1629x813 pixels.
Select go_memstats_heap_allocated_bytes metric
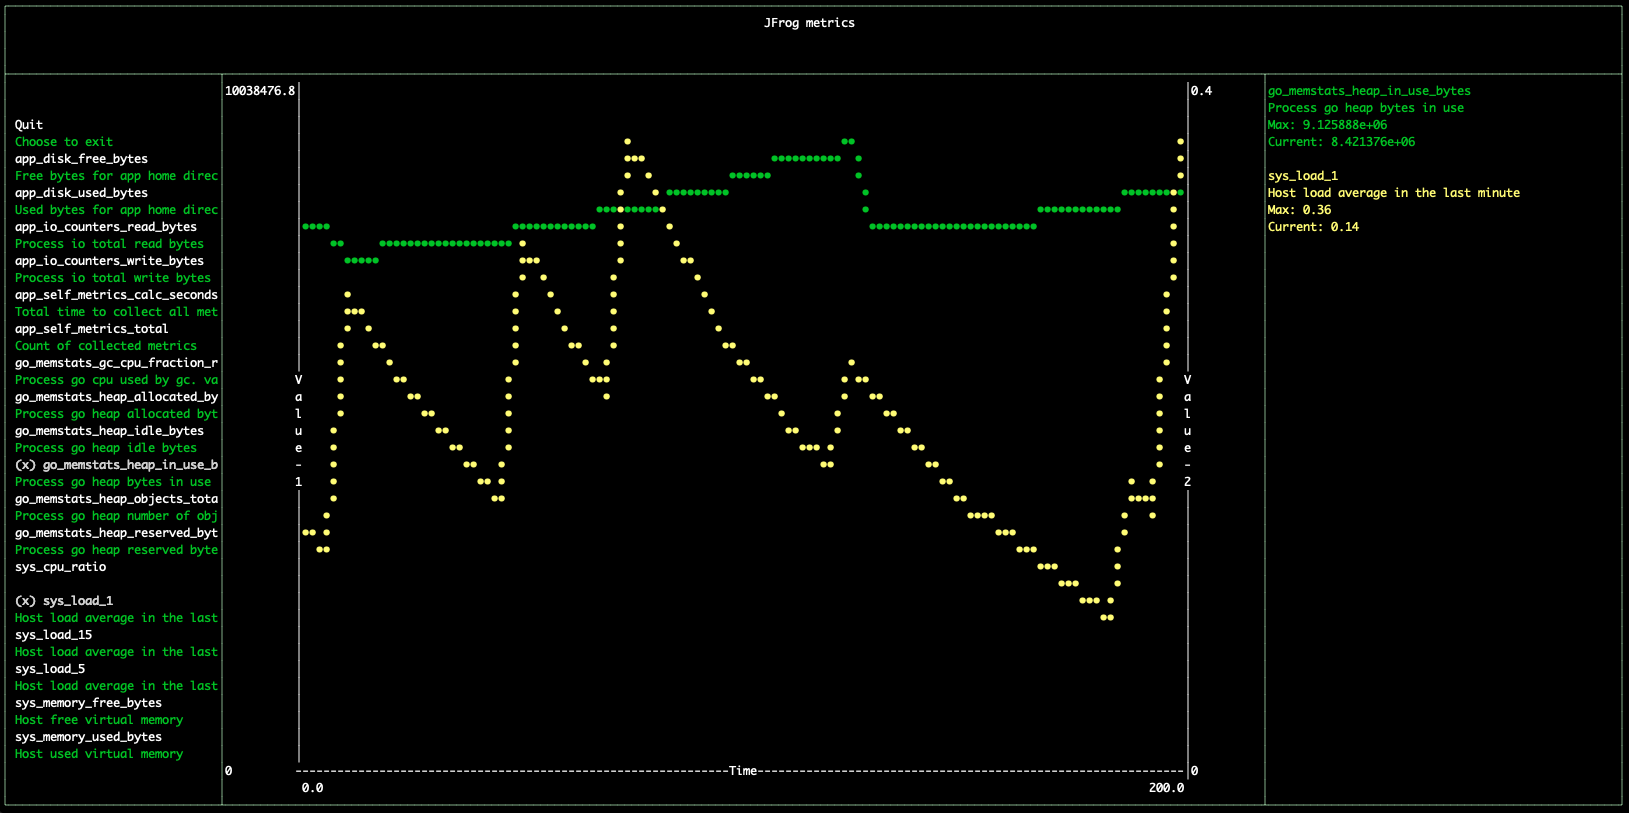tap(116, 397)
